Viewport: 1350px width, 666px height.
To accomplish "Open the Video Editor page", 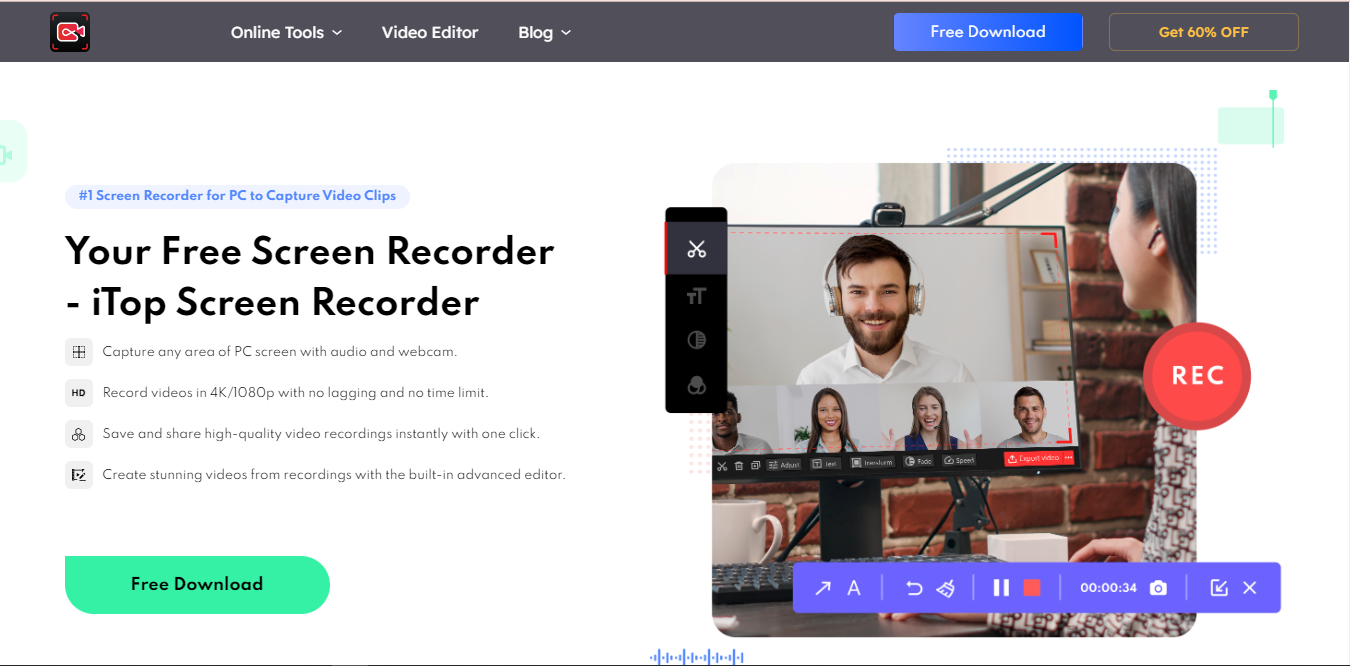I will tap(430, 32).
